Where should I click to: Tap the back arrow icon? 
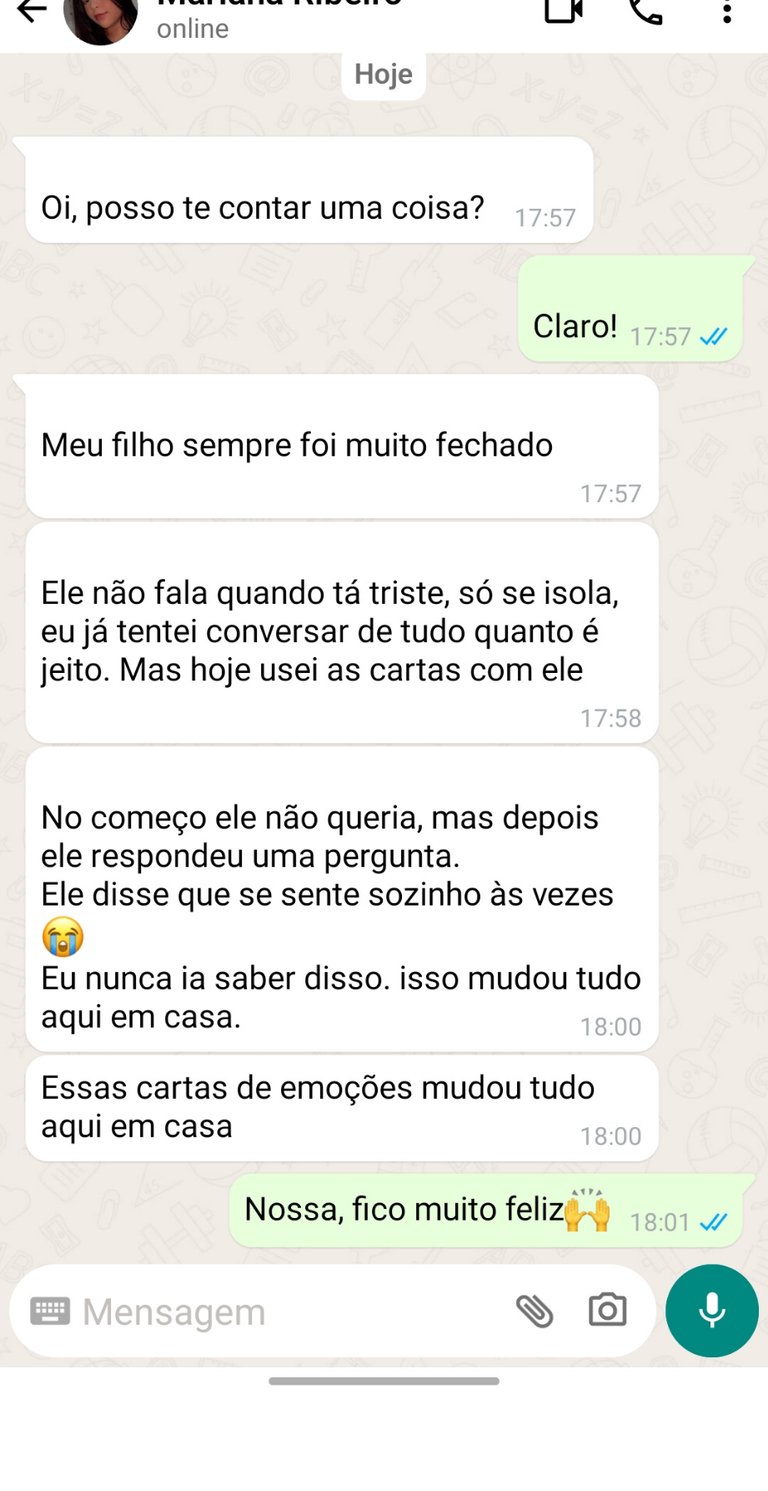32,10
